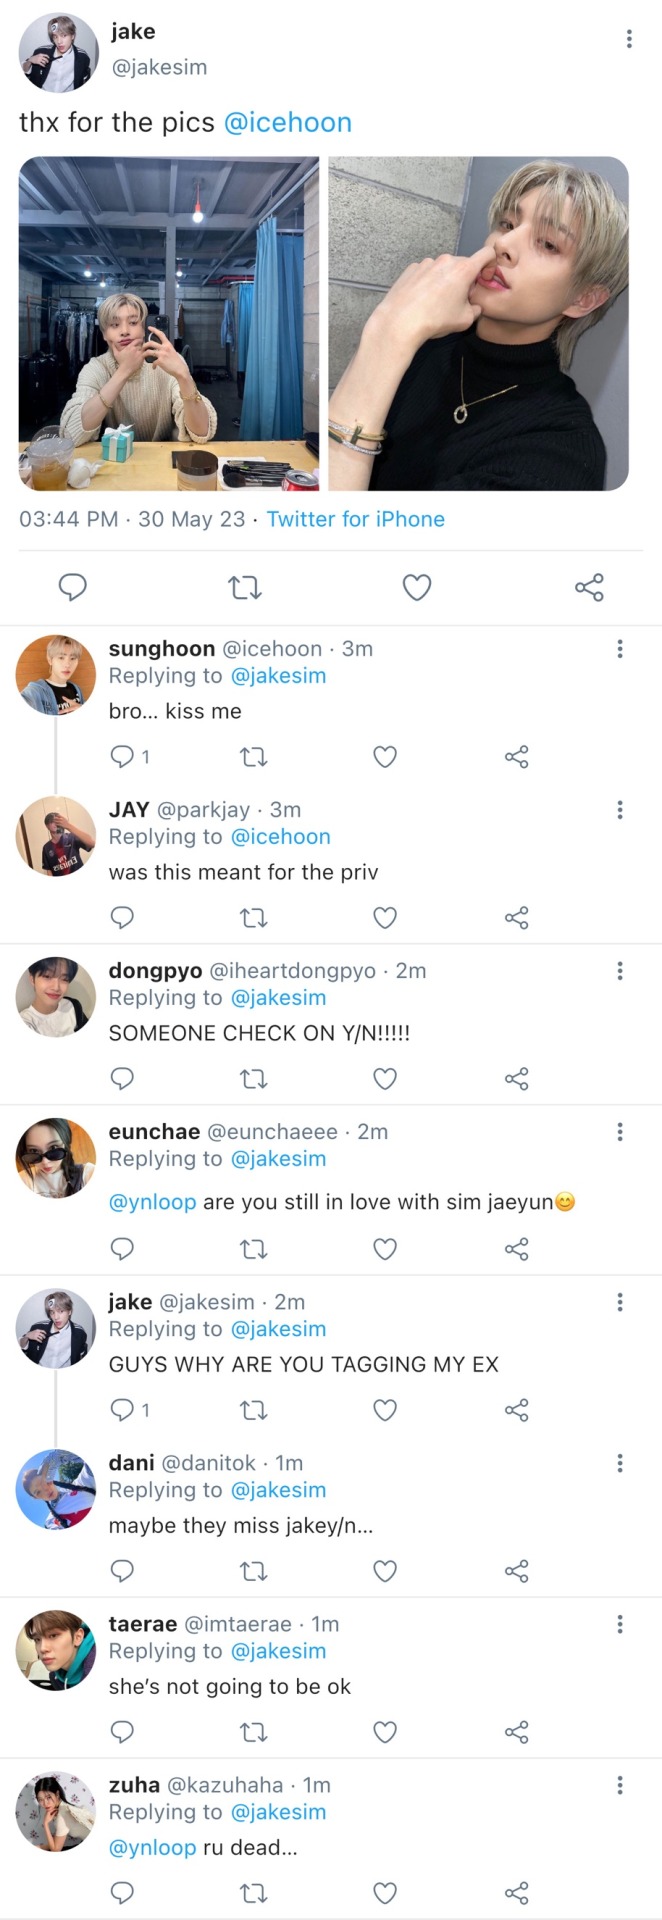Retweet jake's main photo tweet
The width and height of the screenshot is (662, 1920).
[x=245, y=587]
